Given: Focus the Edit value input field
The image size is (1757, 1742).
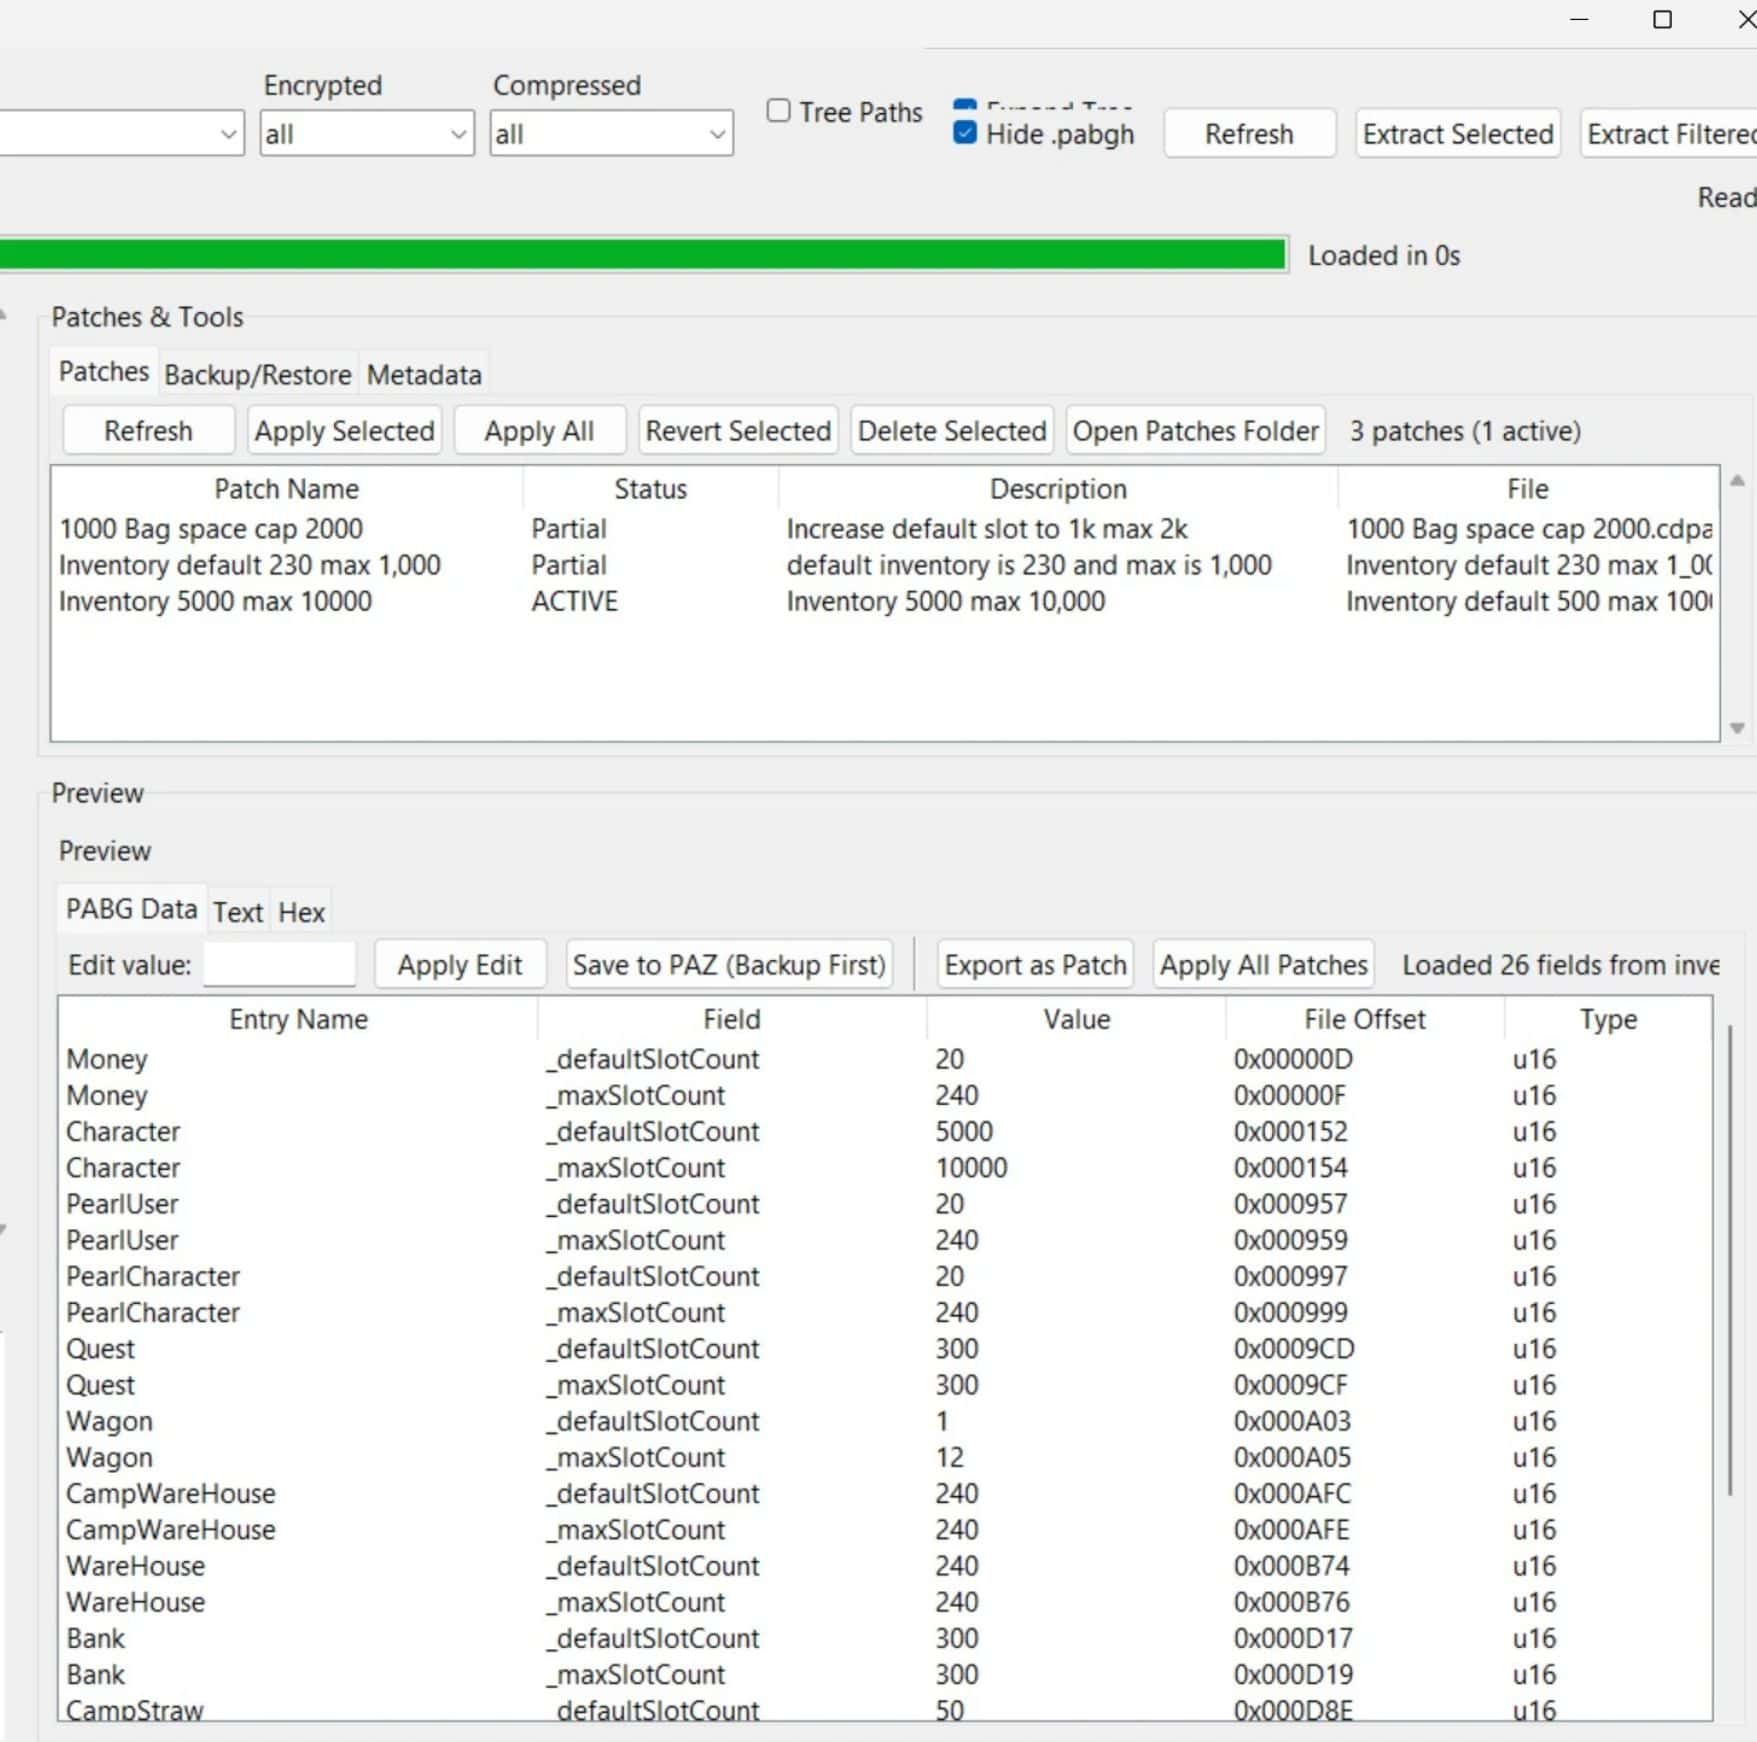Looking at the screenshot, I should pyautogui.click(x=279, y=965).
